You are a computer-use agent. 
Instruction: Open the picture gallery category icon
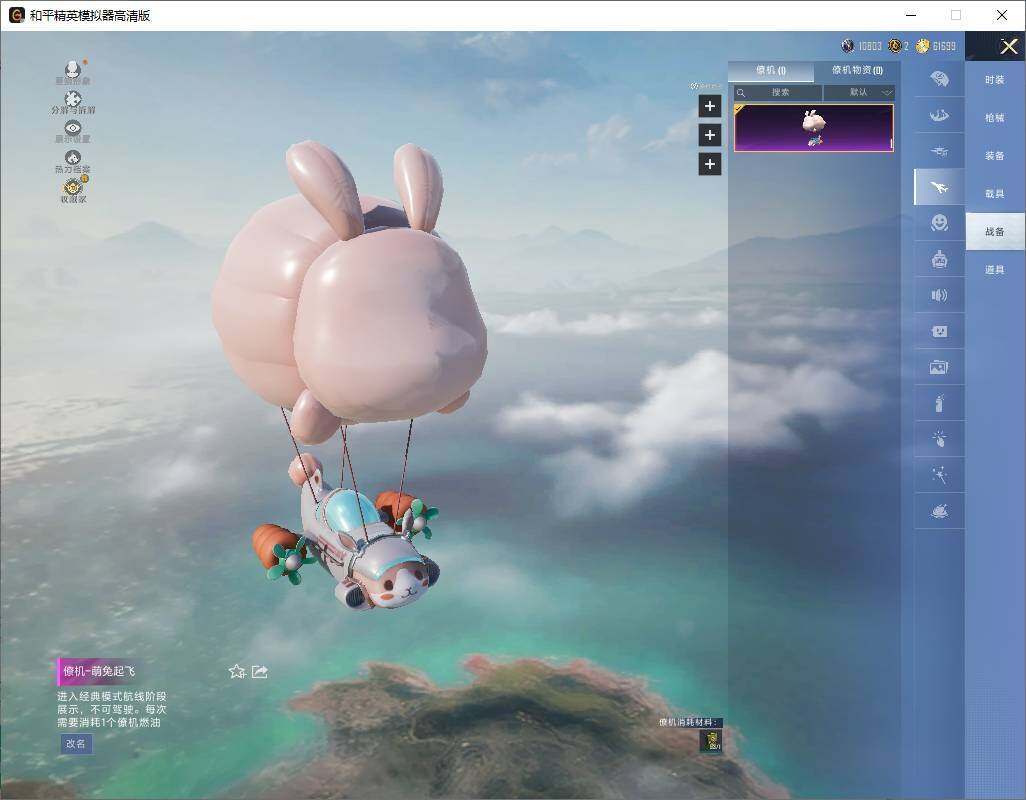pyautogui.click(x=939, y=368)
